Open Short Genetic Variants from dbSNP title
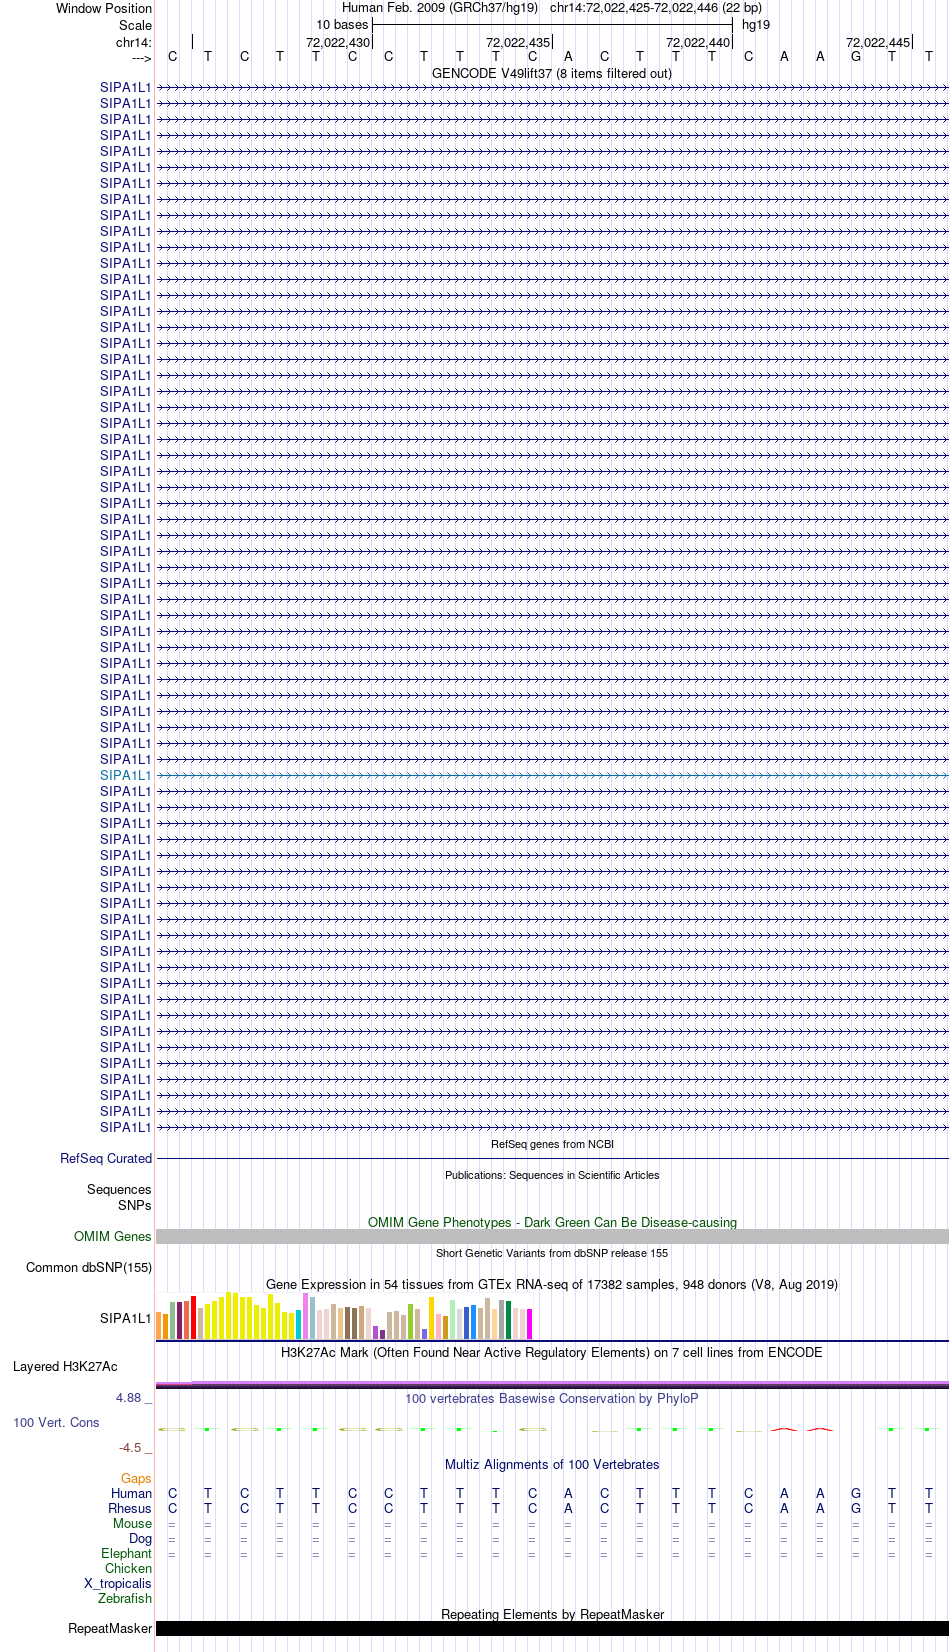This screenshot has height=1652, width=950. pyautogui.click(x=552, y=1253)
